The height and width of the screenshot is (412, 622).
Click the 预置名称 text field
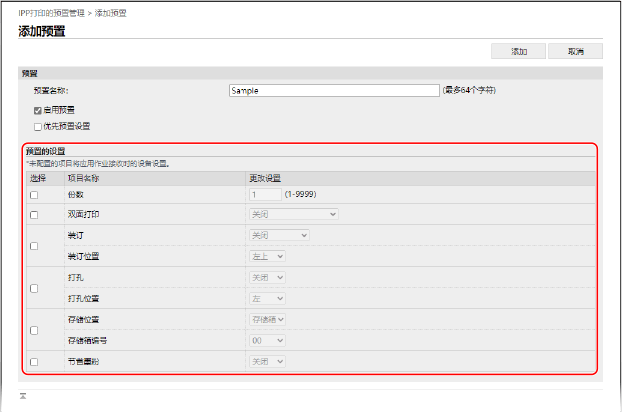click(334, 90)
